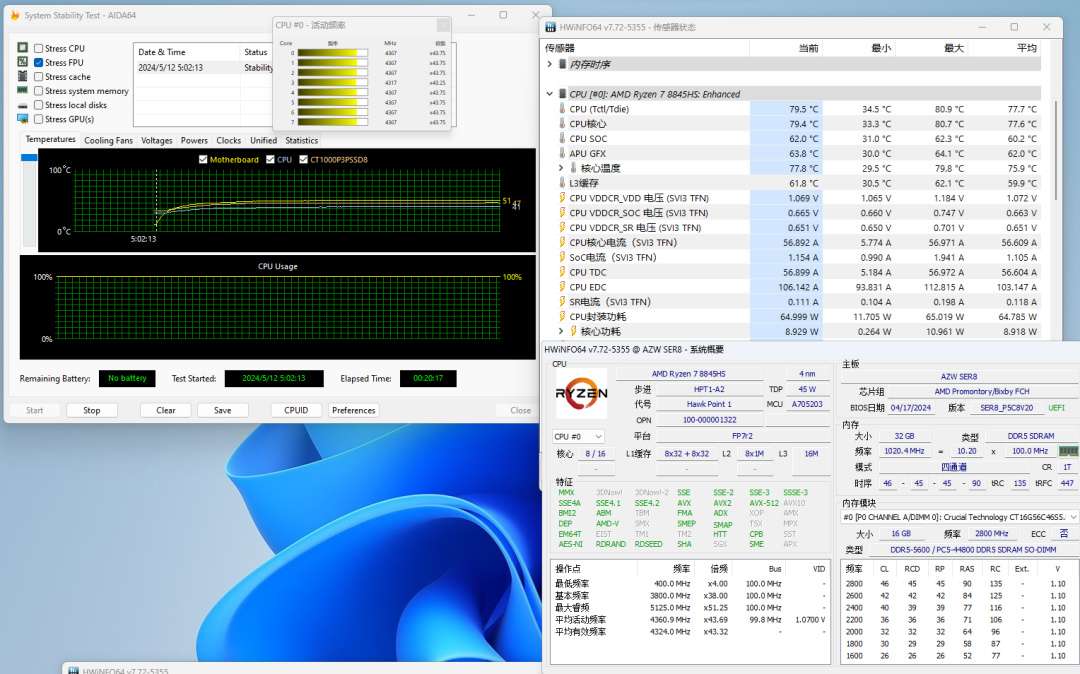Expand the 内存时序 sensor group
1080x674 pixels.
550,64
